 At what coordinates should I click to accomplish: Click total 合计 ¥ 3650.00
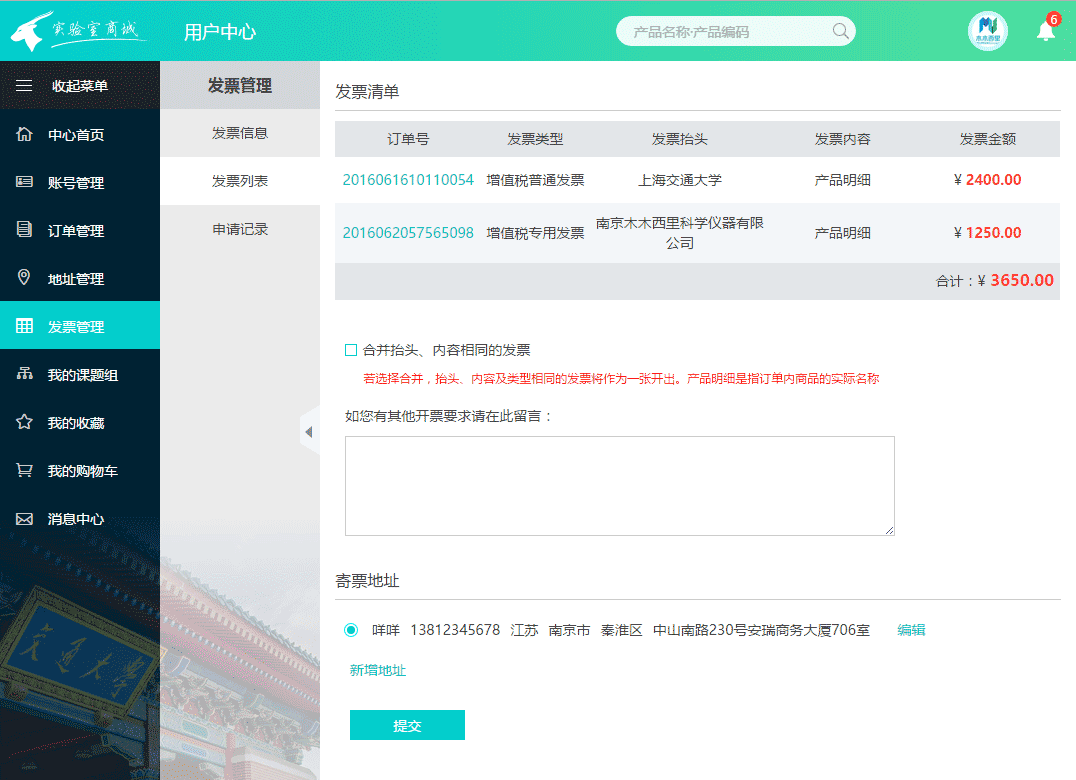pos(994,281)
